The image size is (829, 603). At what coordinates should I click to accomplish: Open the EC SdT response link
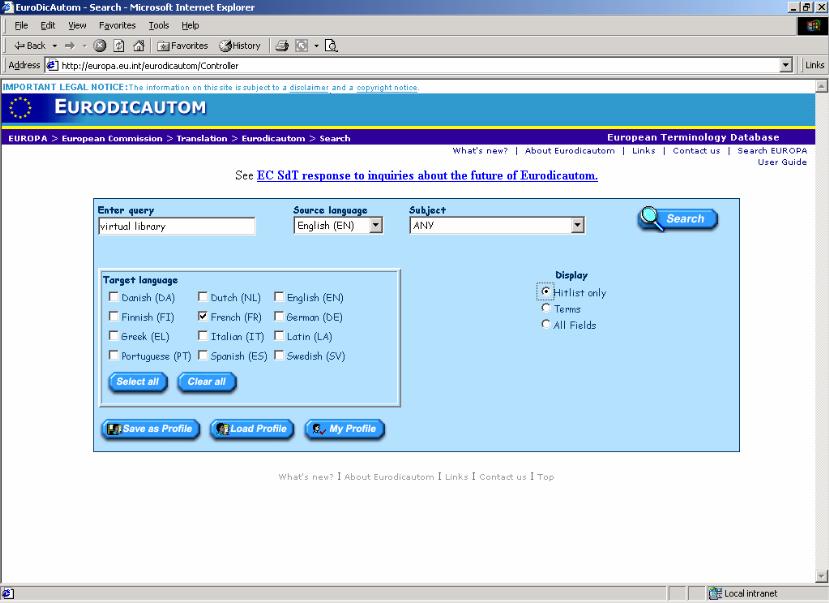tap(427, 175)
